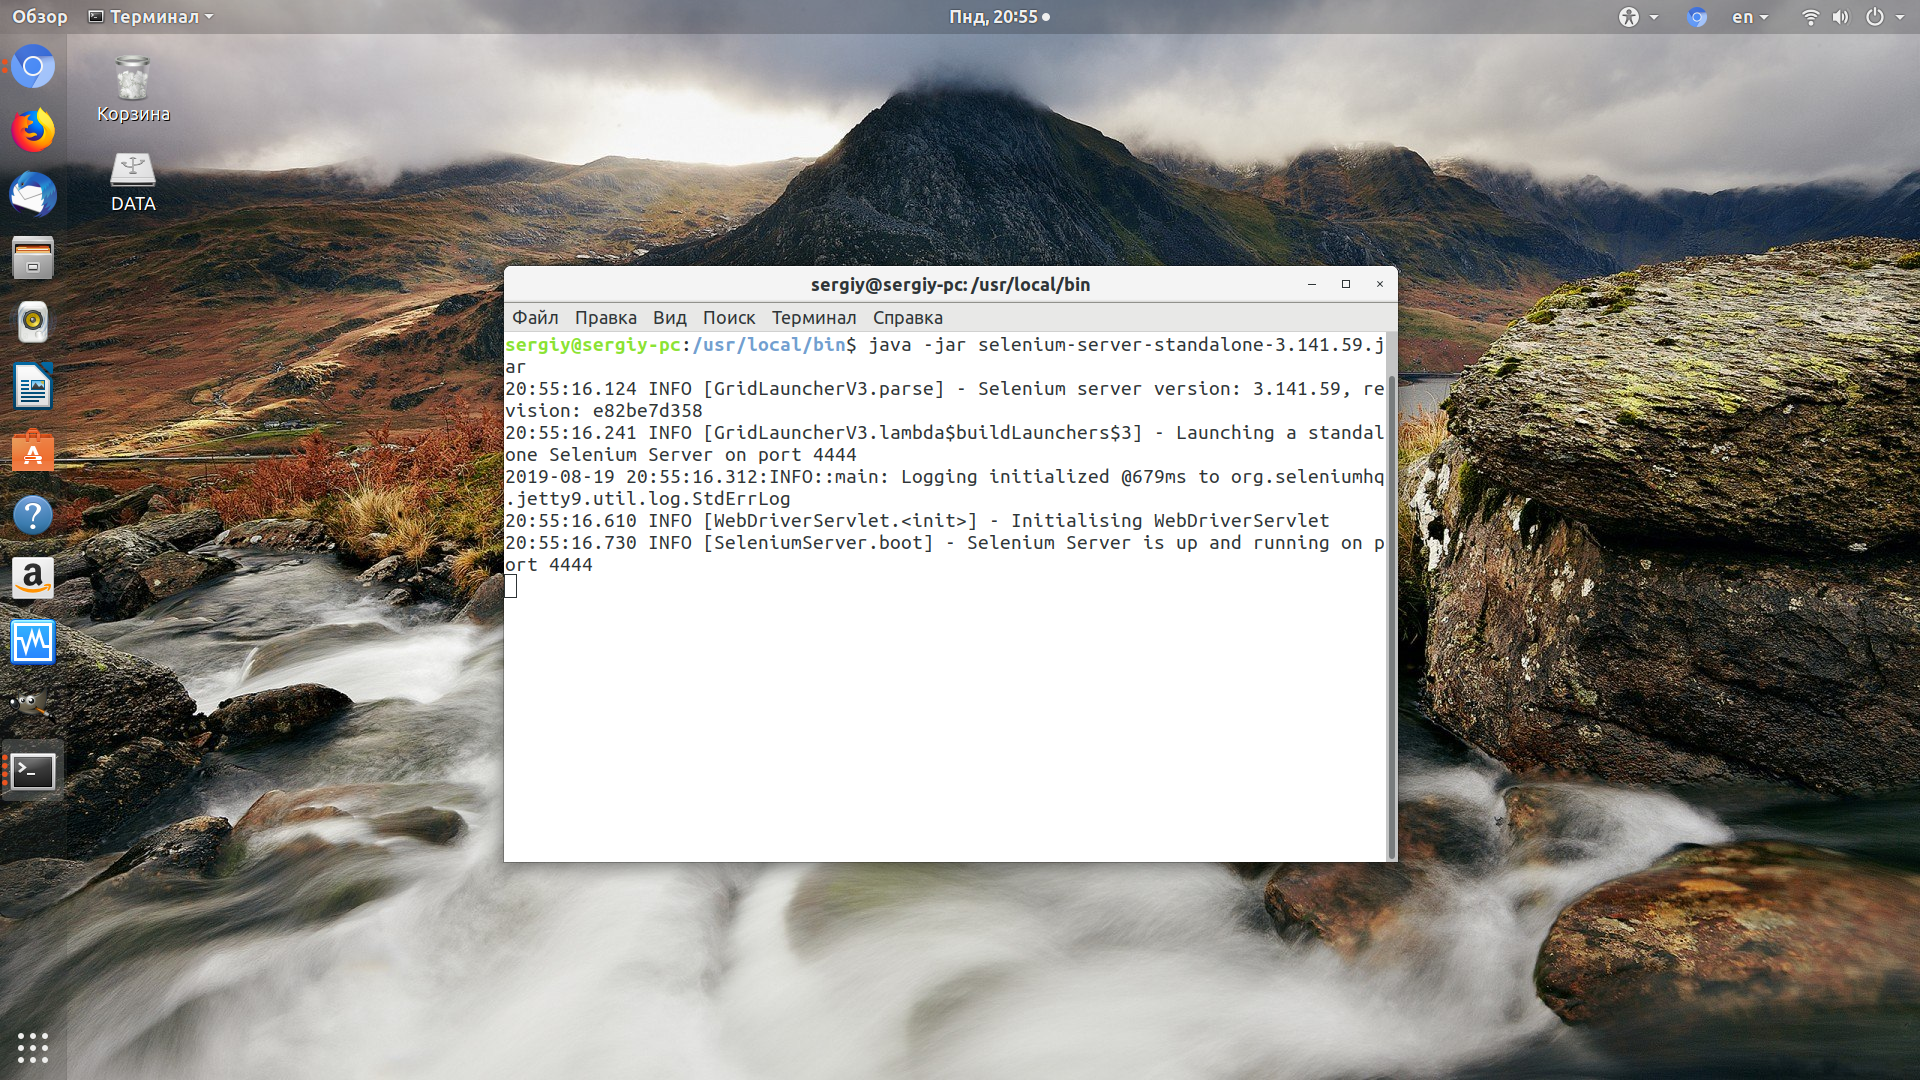Open Thunderbird mail from the dock

tap(33, 195)
